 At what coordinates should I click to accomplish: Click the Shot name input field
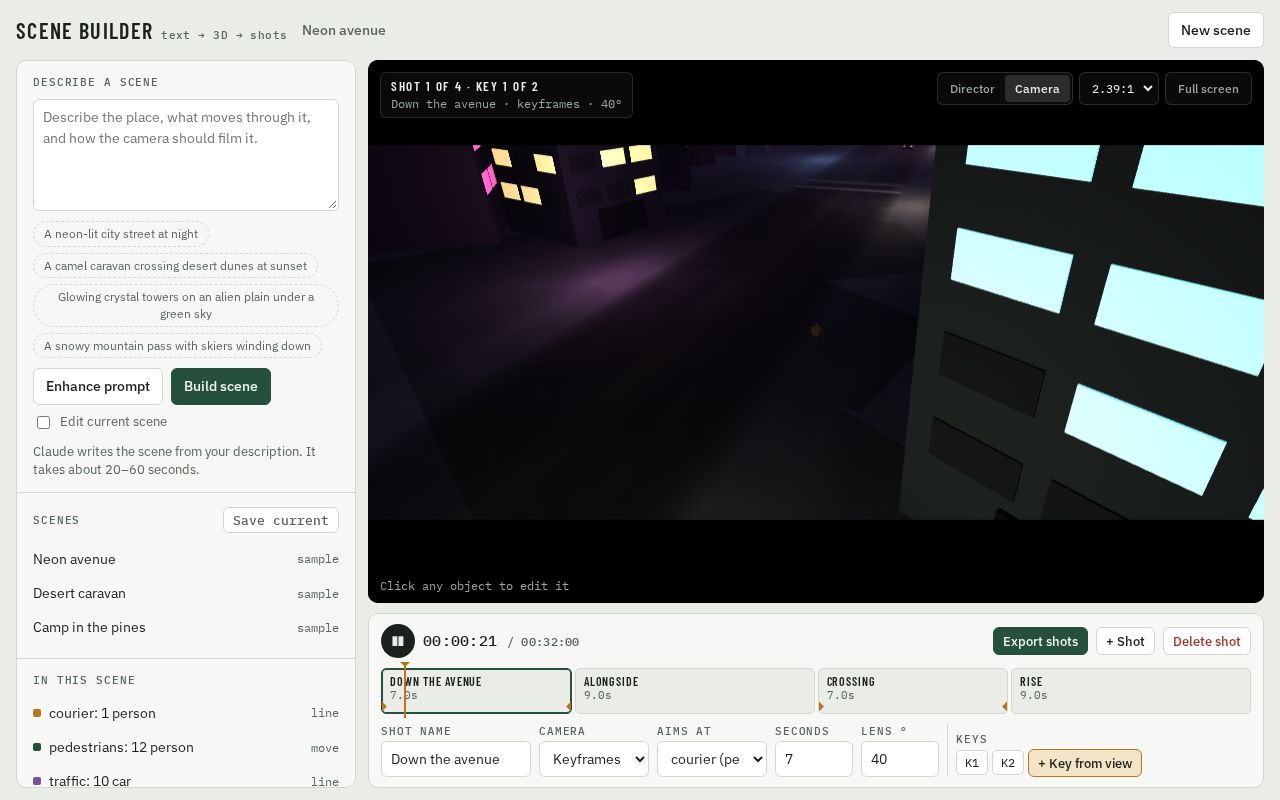coord(456,759)
